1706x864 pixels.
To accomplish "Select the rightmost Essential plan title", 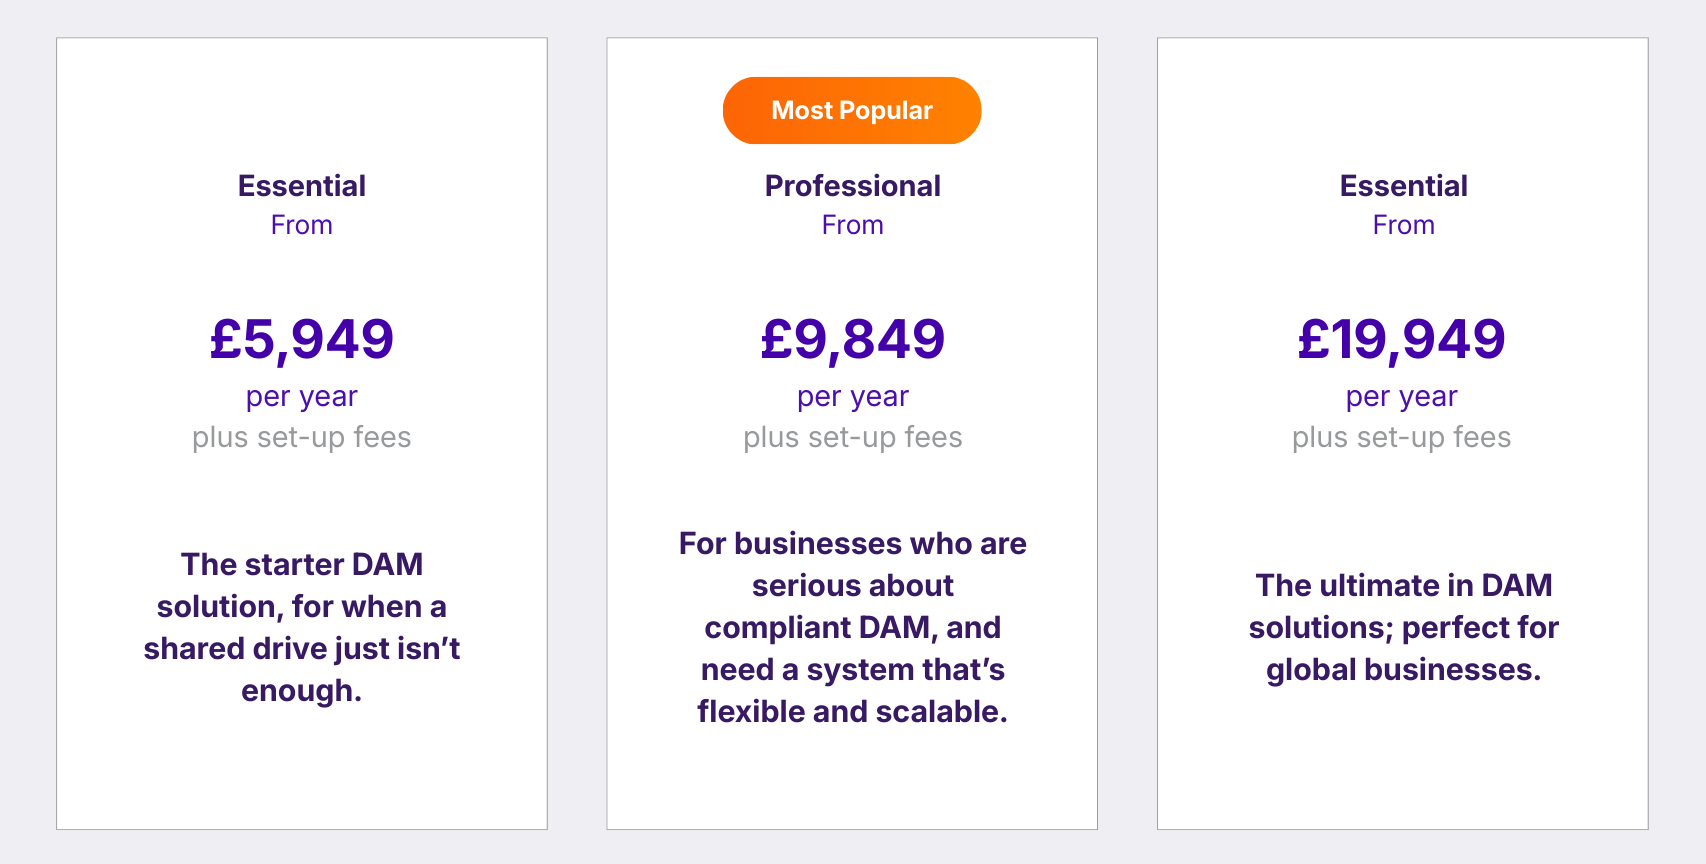I will 1403,186.
